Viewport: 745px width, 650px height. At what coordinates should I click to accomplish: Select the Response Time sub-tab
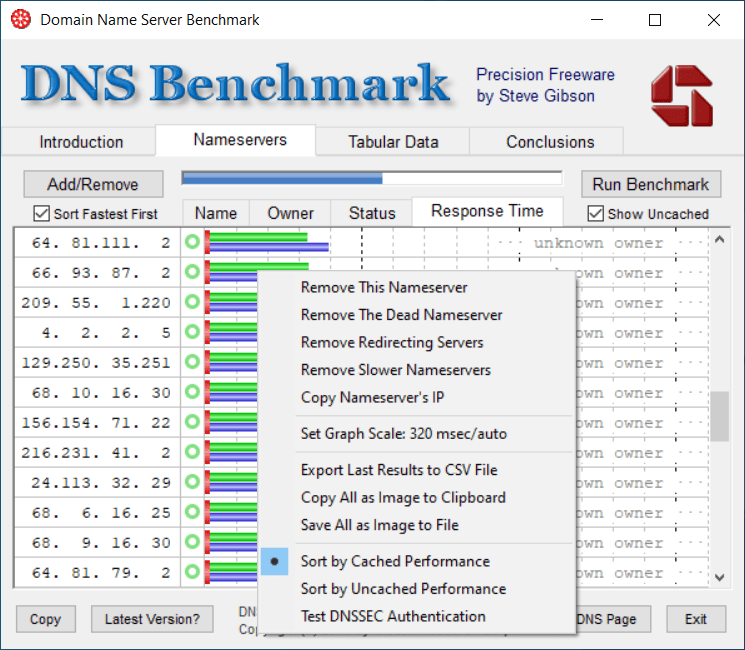click(x=487, y=211)
